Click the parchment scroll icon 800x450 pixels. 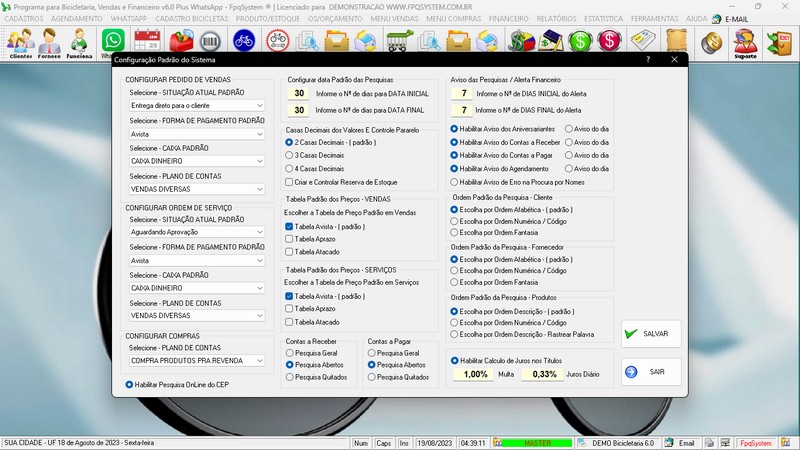click(677, 40)
